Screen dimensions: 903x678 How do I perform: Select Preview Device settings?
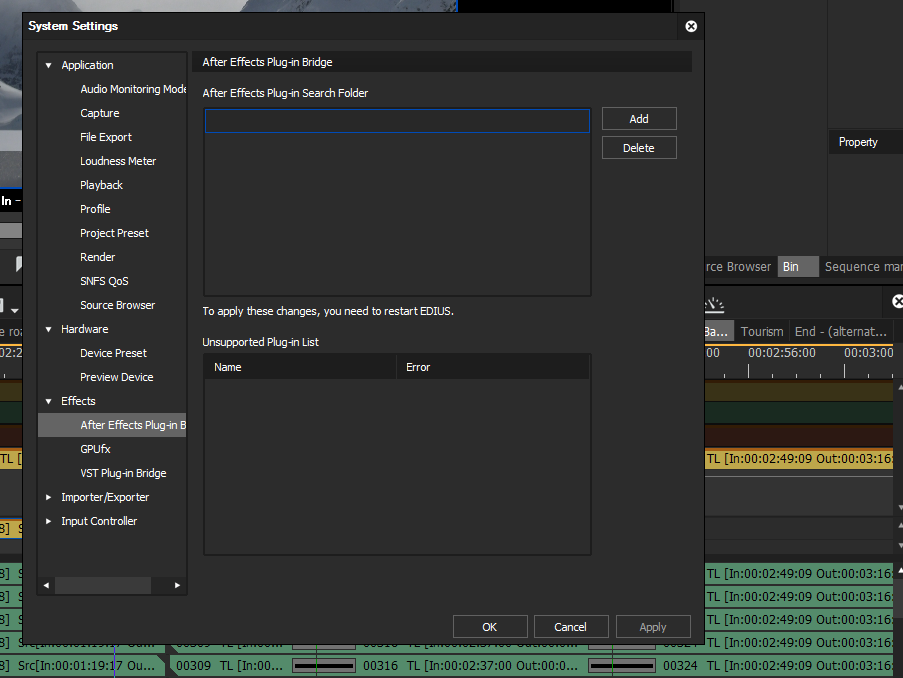116,377
